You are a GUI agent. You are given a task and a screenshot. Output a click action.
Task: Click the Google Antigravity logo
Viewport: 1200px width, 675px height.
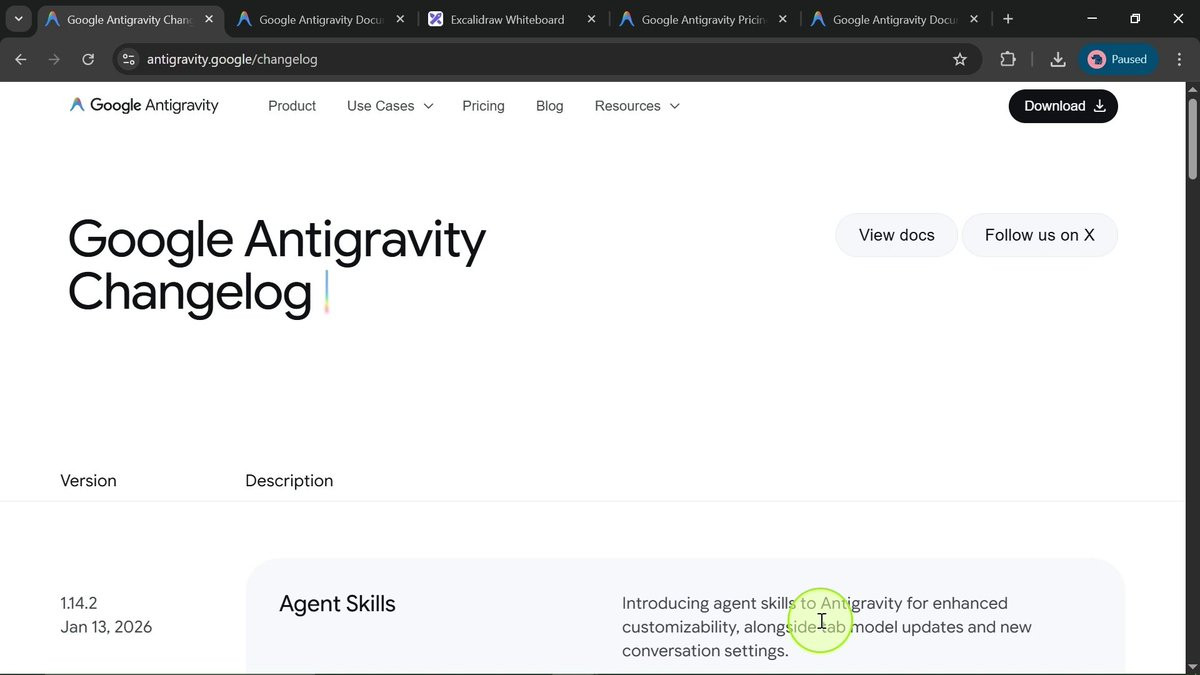point(144,105)
